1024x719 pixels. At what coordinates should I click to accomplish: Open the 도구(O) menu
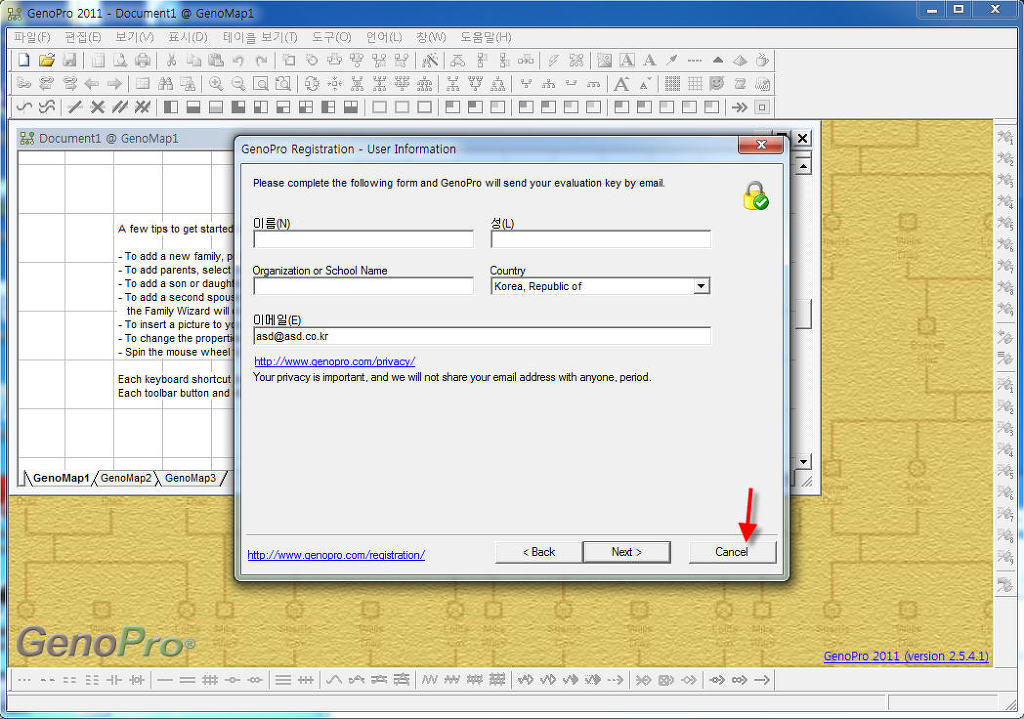(332, 37)
